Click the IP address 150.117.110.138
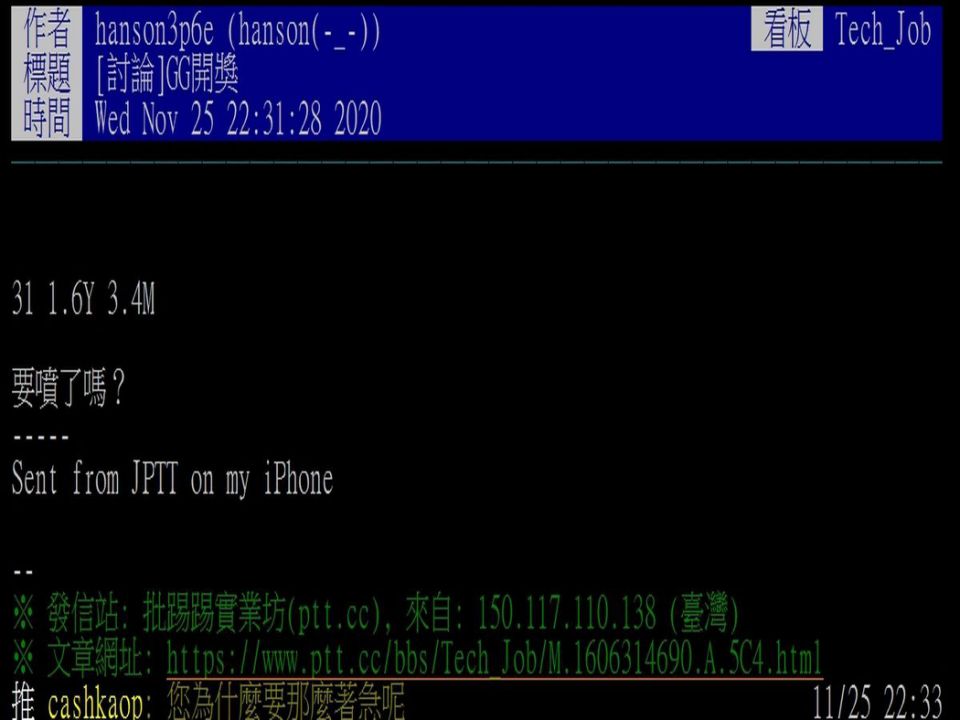The image size is (960, 720). tap(566, 613)
